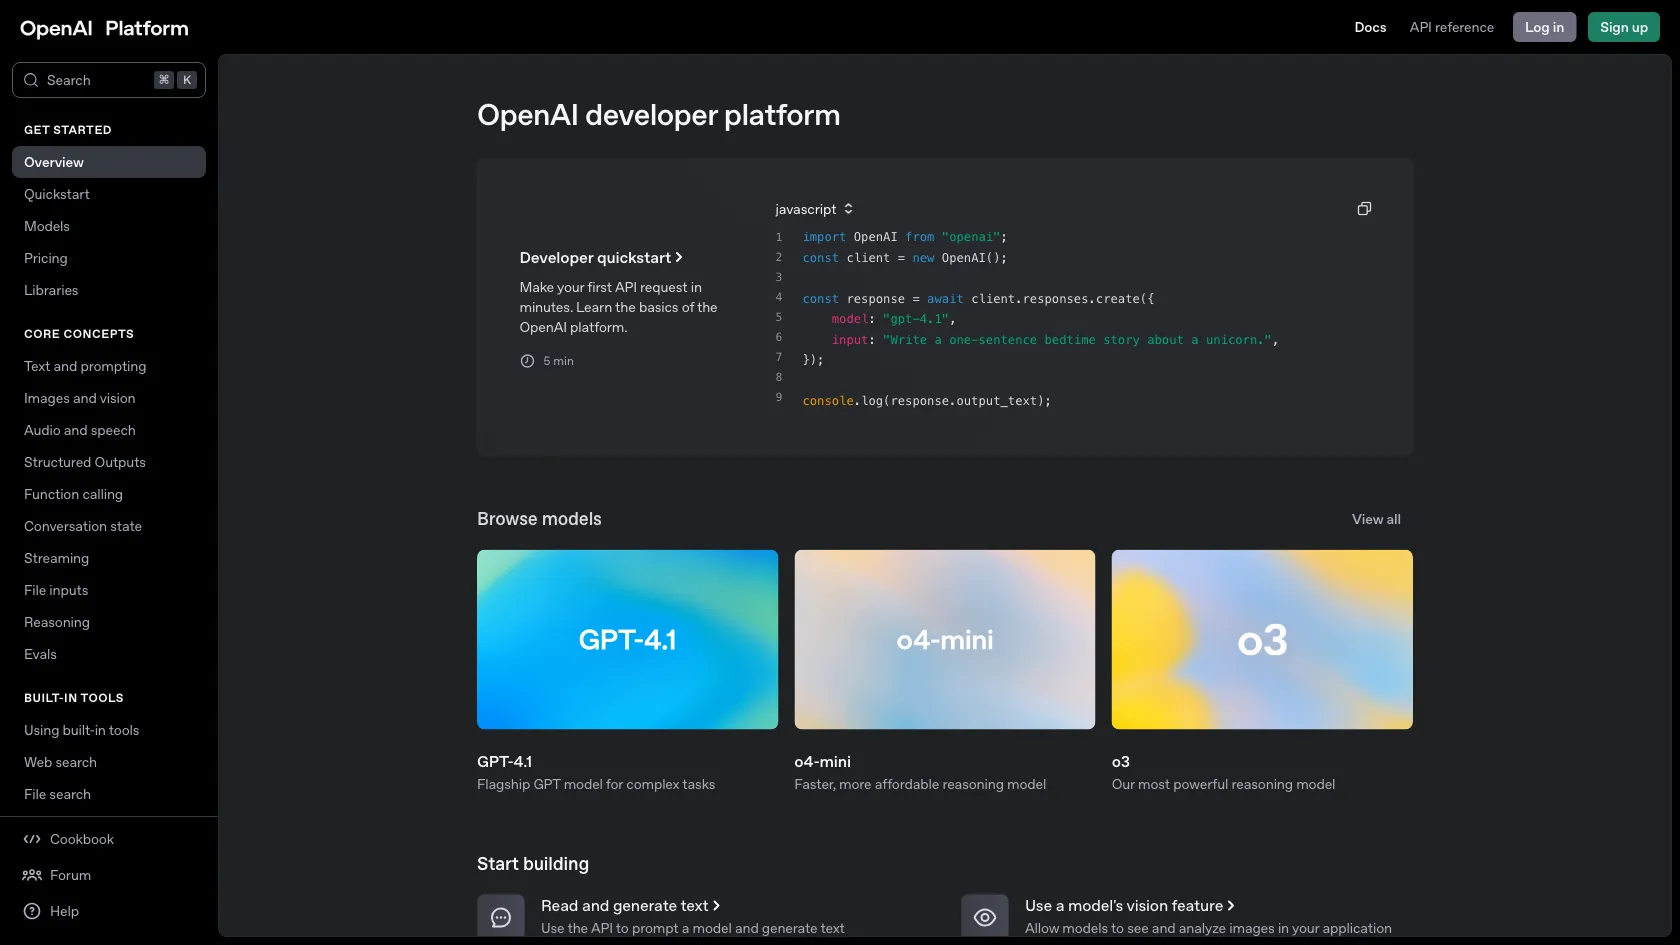This screenshot has width=1680, height=945.
Task: Open Function calling guide
Action: [109, 494]
